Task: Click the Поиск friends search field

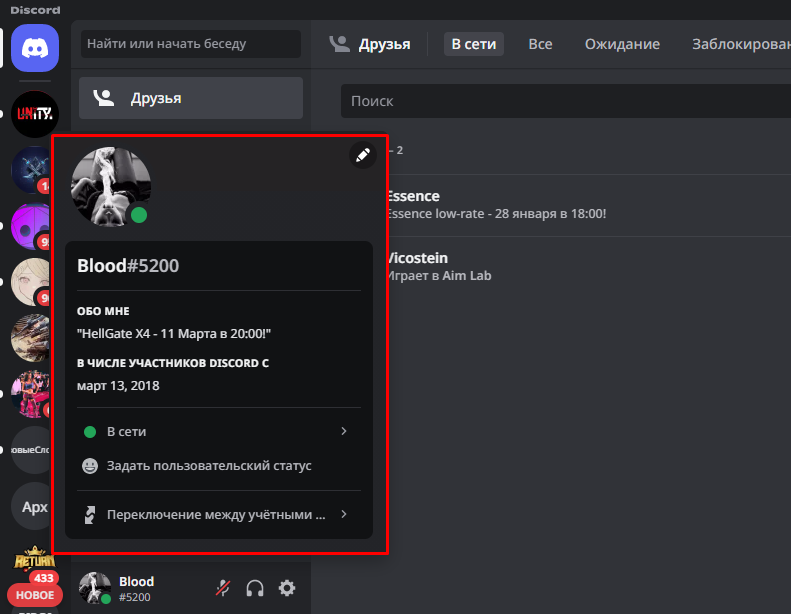Action: [566, 101]
